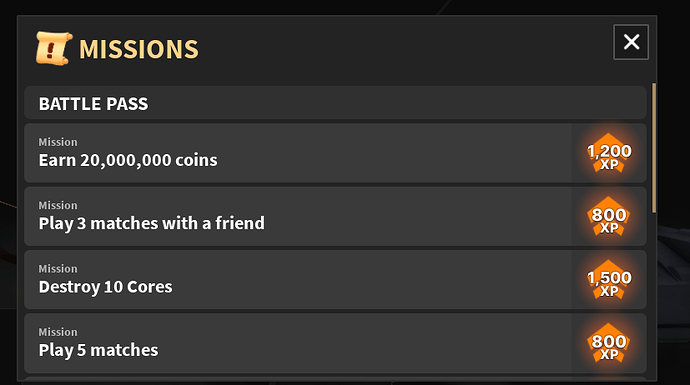Click 800 XP badge for Play 5 matches
Viewport: 690px width, 385px height.
coord(609,343)
